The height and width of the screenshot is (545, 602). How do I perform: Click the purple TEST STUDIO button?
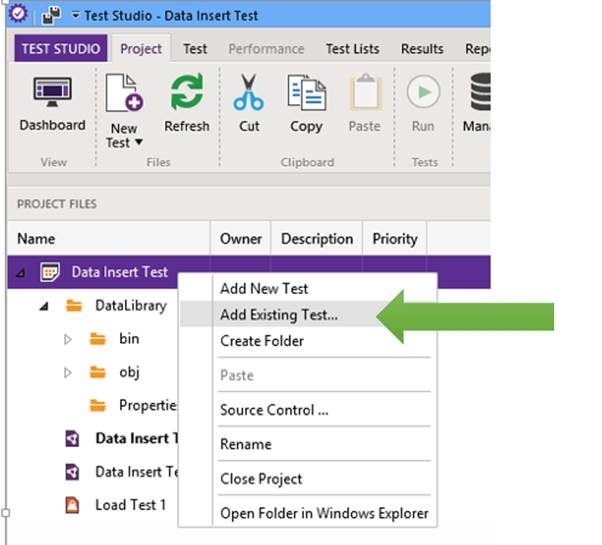coord(61,49)
